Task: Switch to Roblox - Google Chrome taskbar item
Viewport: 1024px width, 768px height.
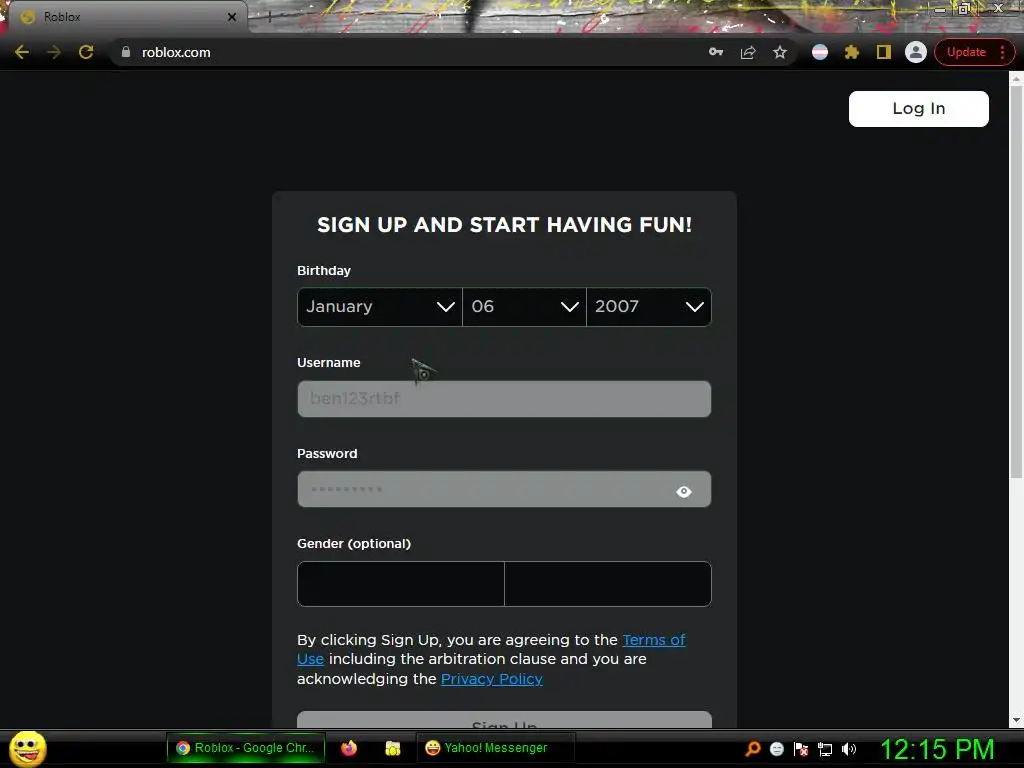Action: coord(246,748)
